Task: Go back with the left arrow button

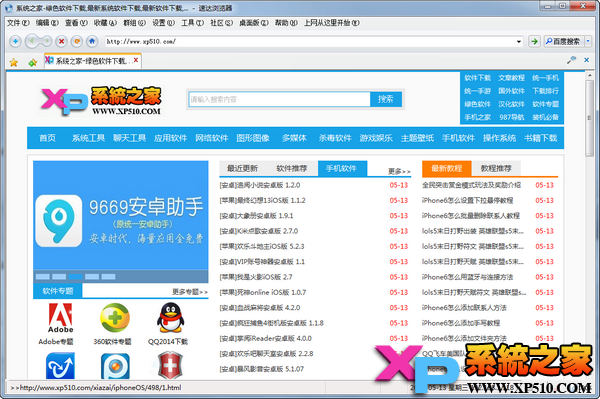Action: coord(32,41)
